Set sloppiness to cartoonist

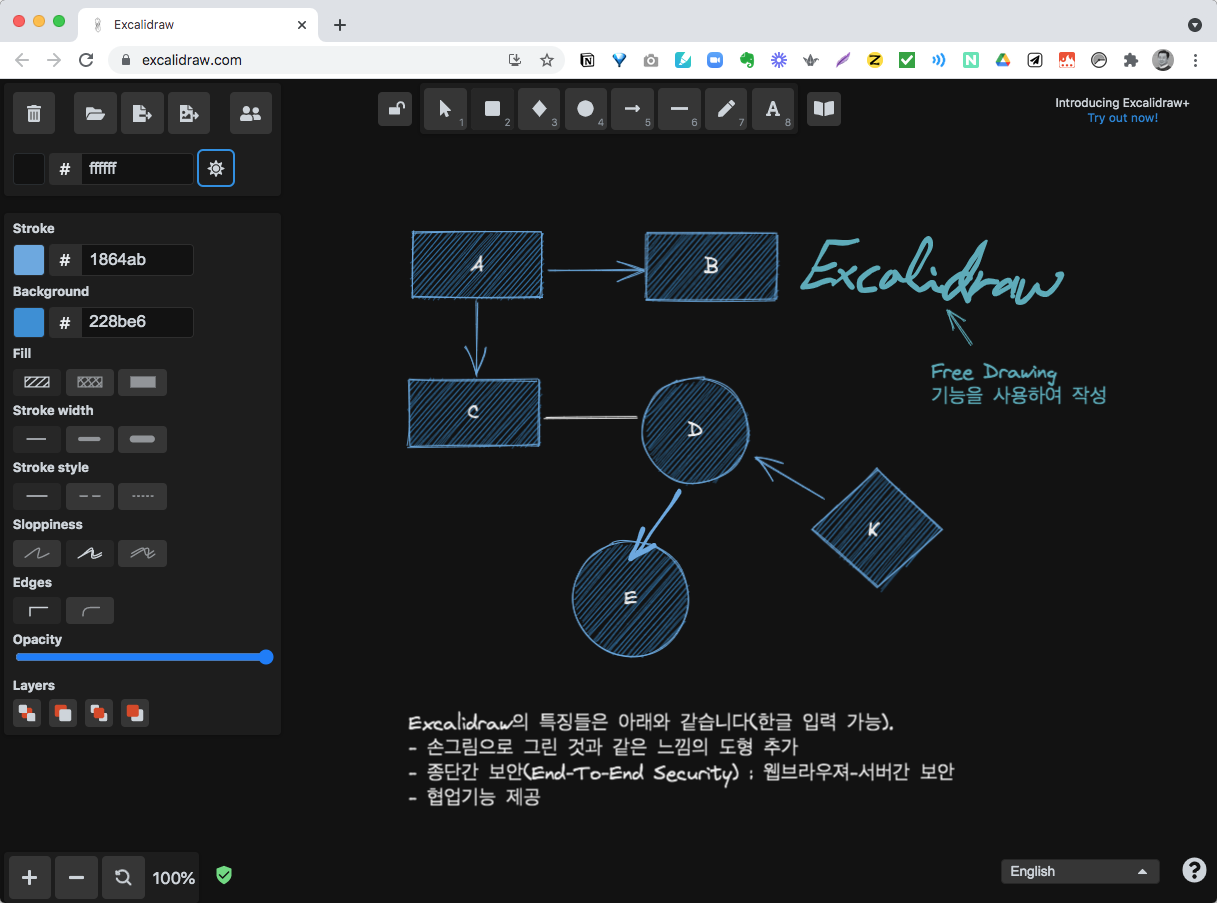click(x=142, y=553)
